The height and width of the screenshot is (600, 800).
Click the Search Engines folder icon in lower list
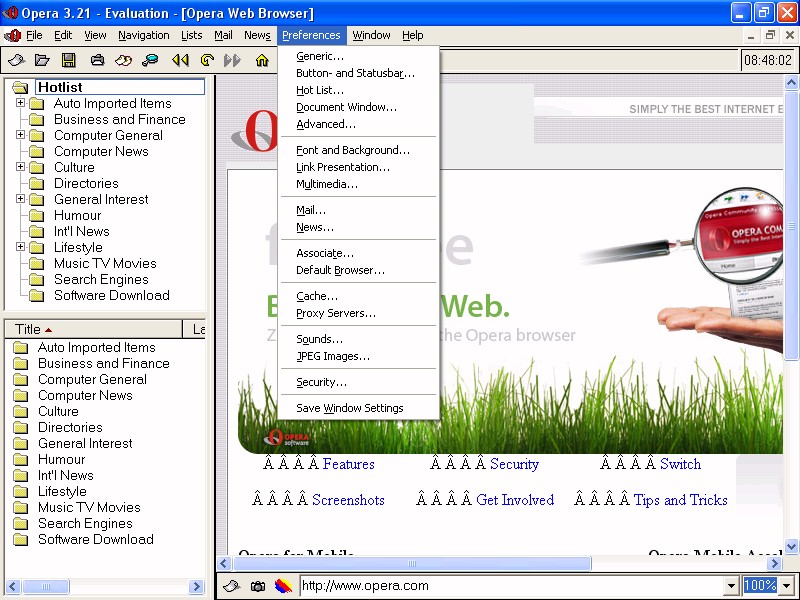20,524
